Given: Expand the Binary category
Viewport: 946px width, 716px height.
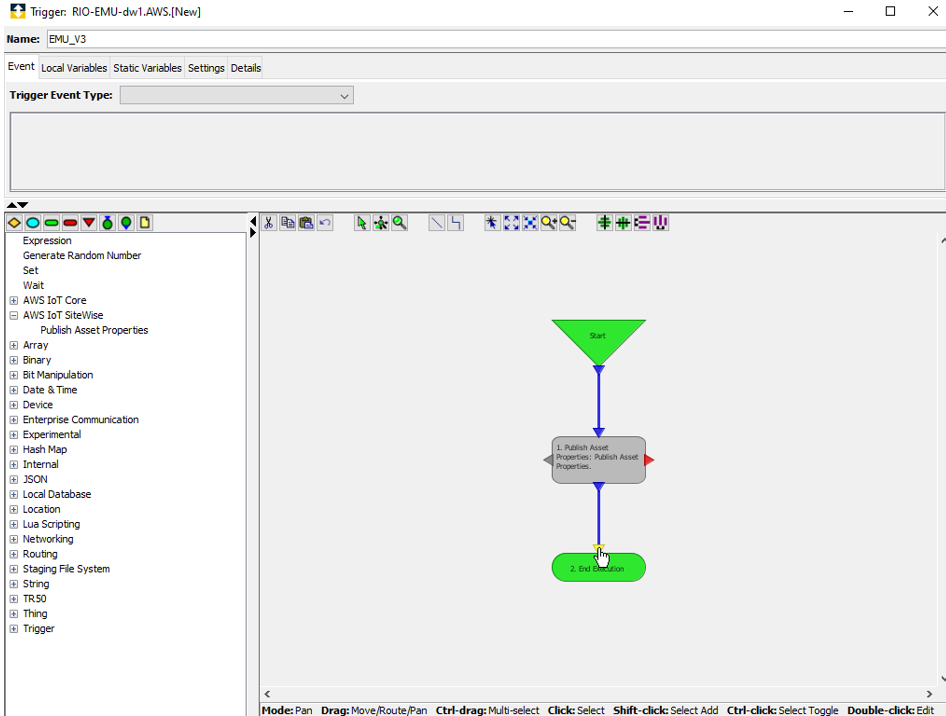Looking at the screenshot, I should (x=14, y=360).
